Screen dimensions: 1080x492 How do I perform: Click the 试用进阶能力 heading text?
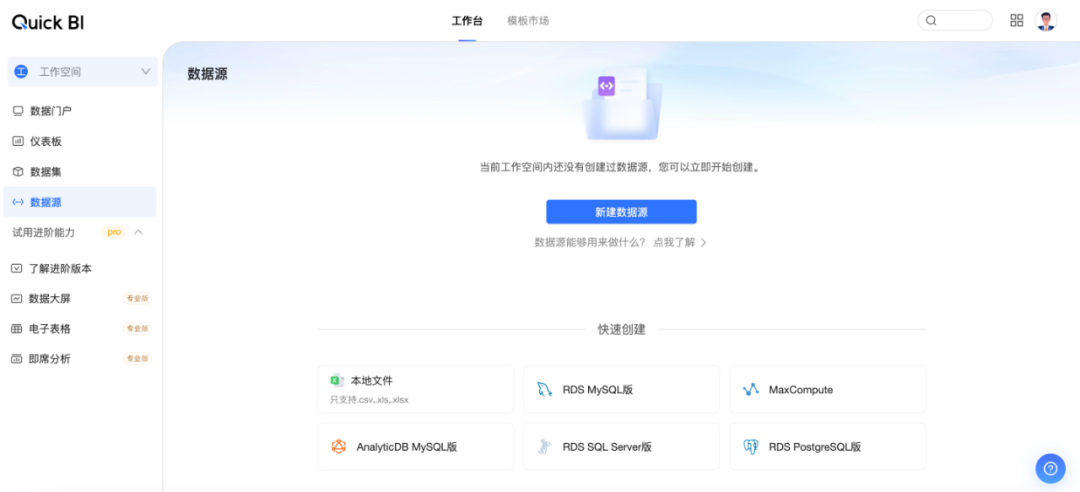[x=43, y=232]
